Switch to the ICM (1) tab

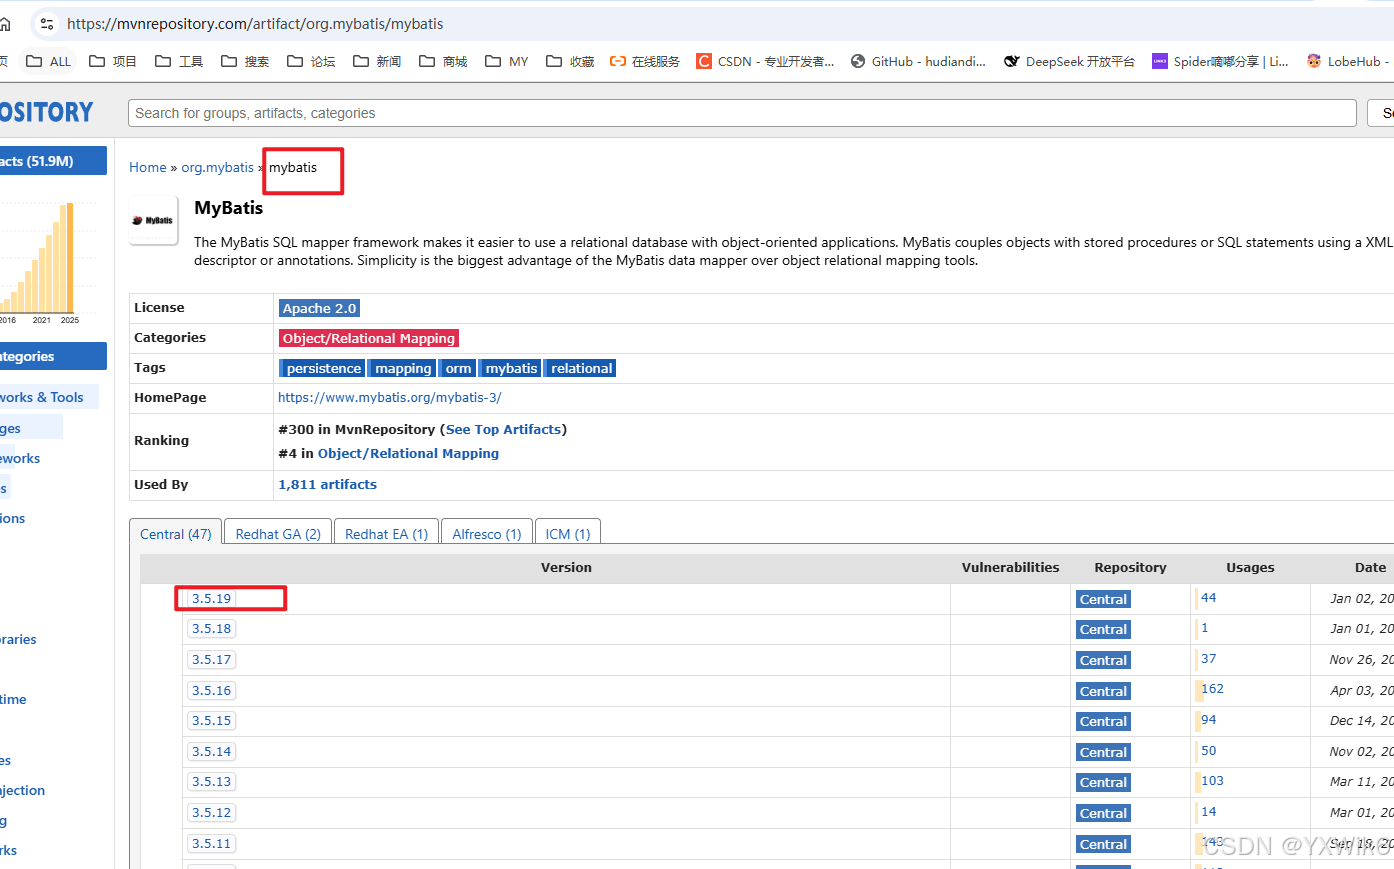click(568, 533)
